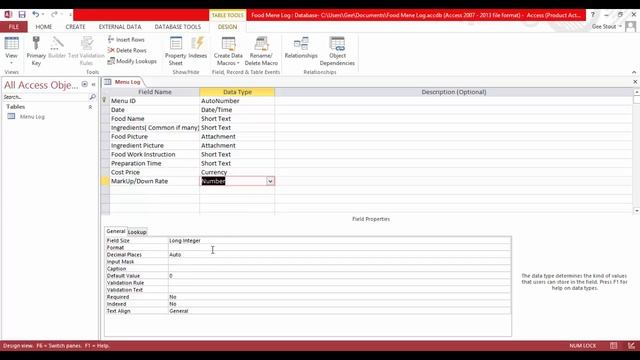Modify Lookups for the field
Viewport: 640px width, 360px height.
[132, 61]
